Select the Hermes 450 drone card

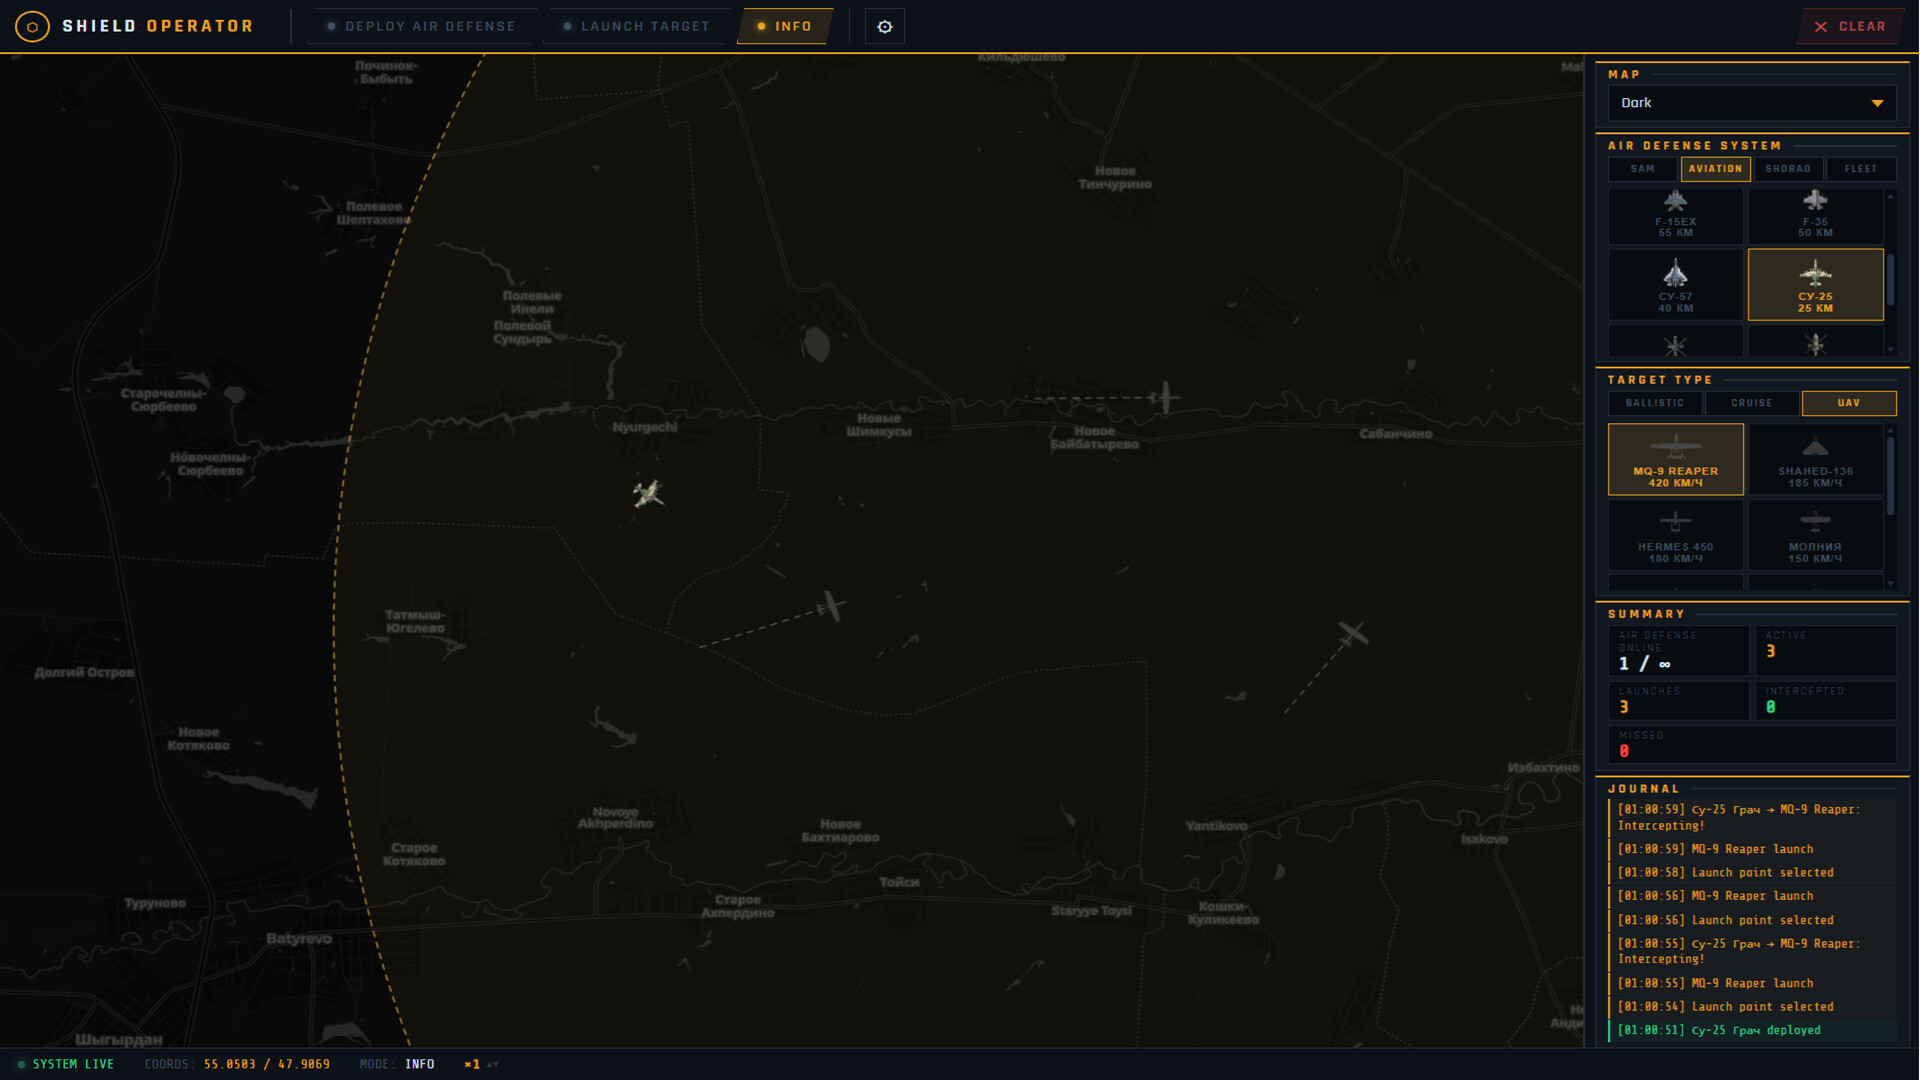tap(1675, 535)
